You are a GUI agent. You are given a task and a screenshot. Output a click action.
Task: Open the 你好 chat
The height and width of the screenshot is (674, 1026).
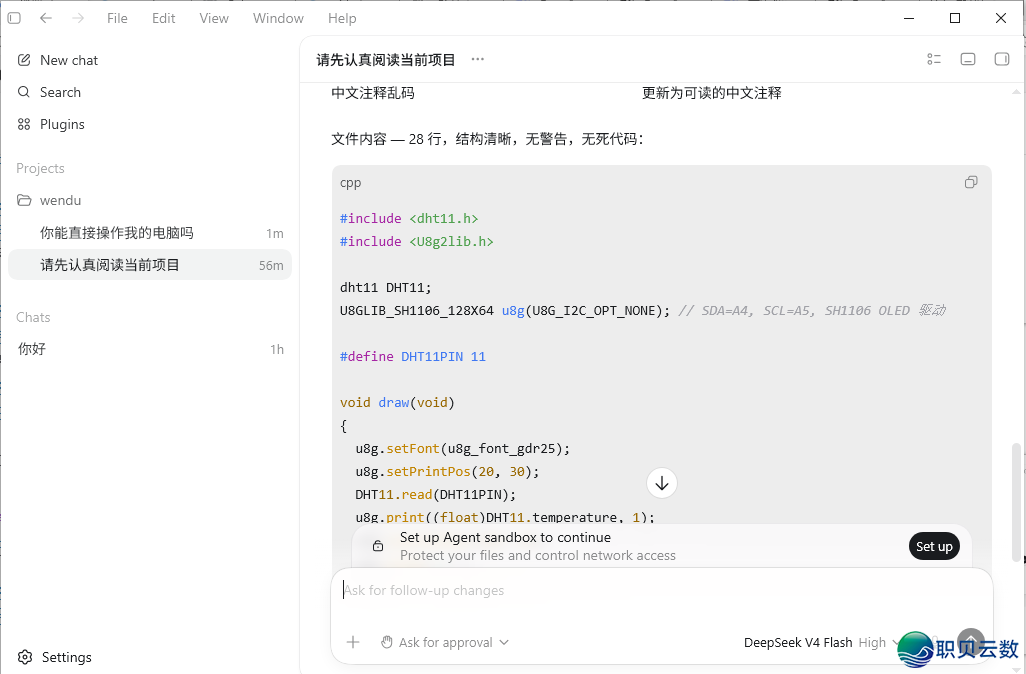tap(150, 349)
